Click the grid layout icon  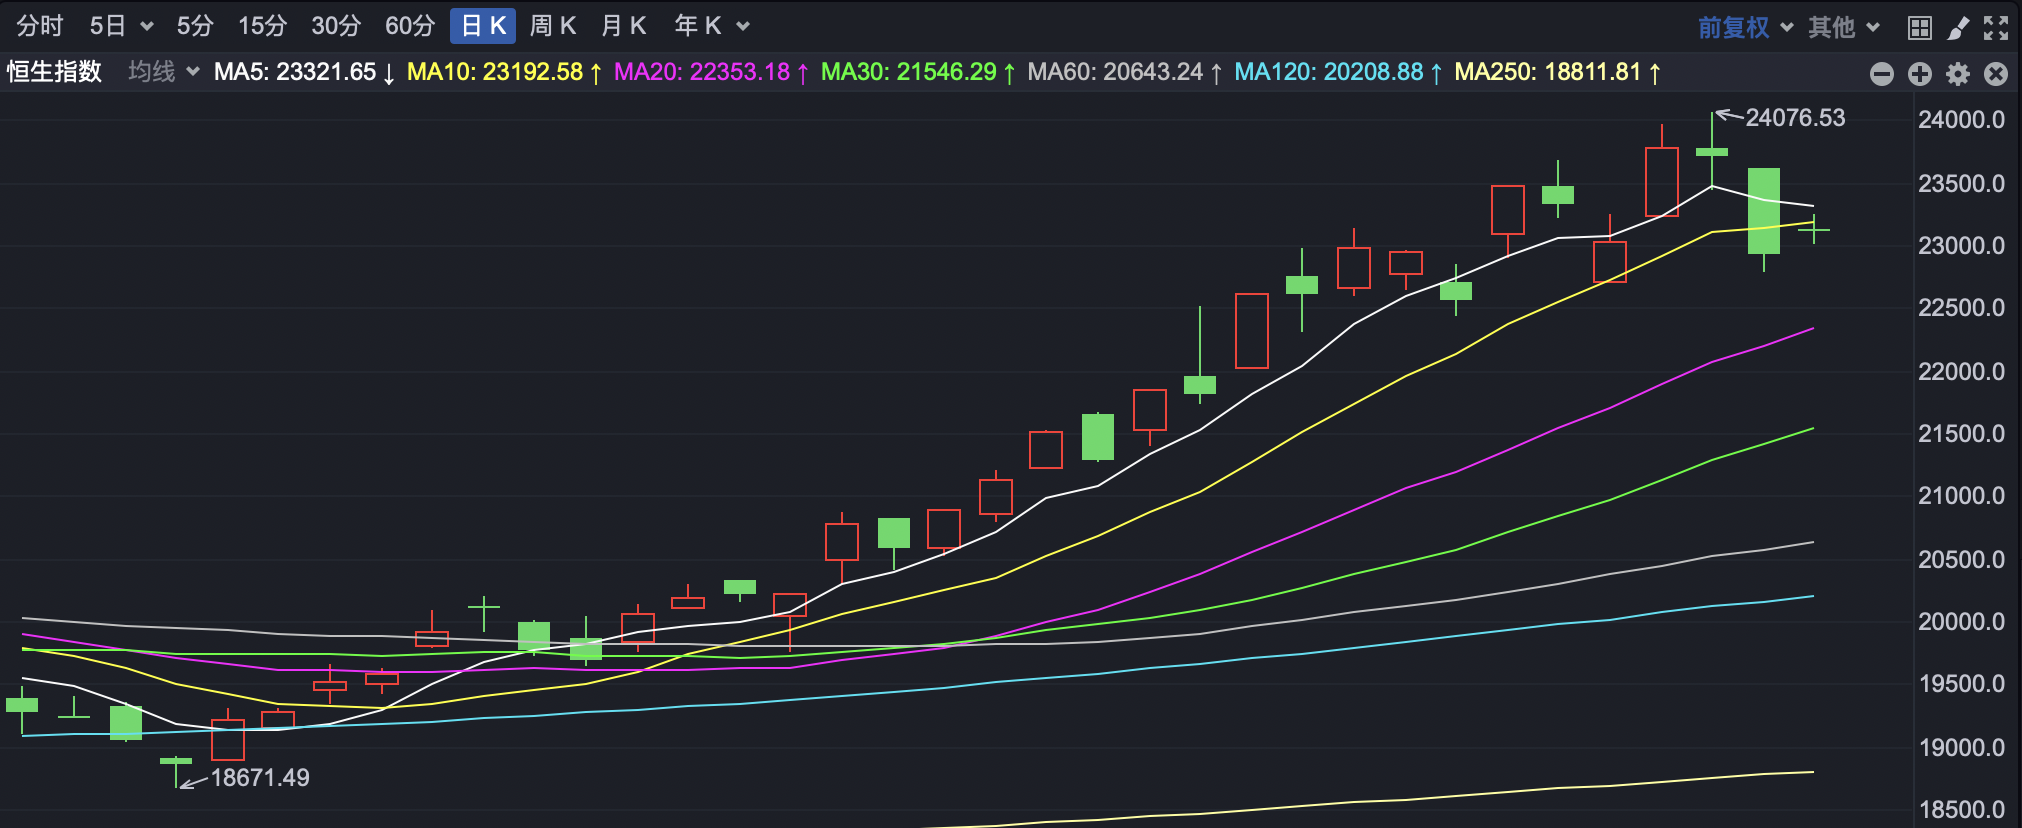pyautogui.click(x=1919, y=27)
